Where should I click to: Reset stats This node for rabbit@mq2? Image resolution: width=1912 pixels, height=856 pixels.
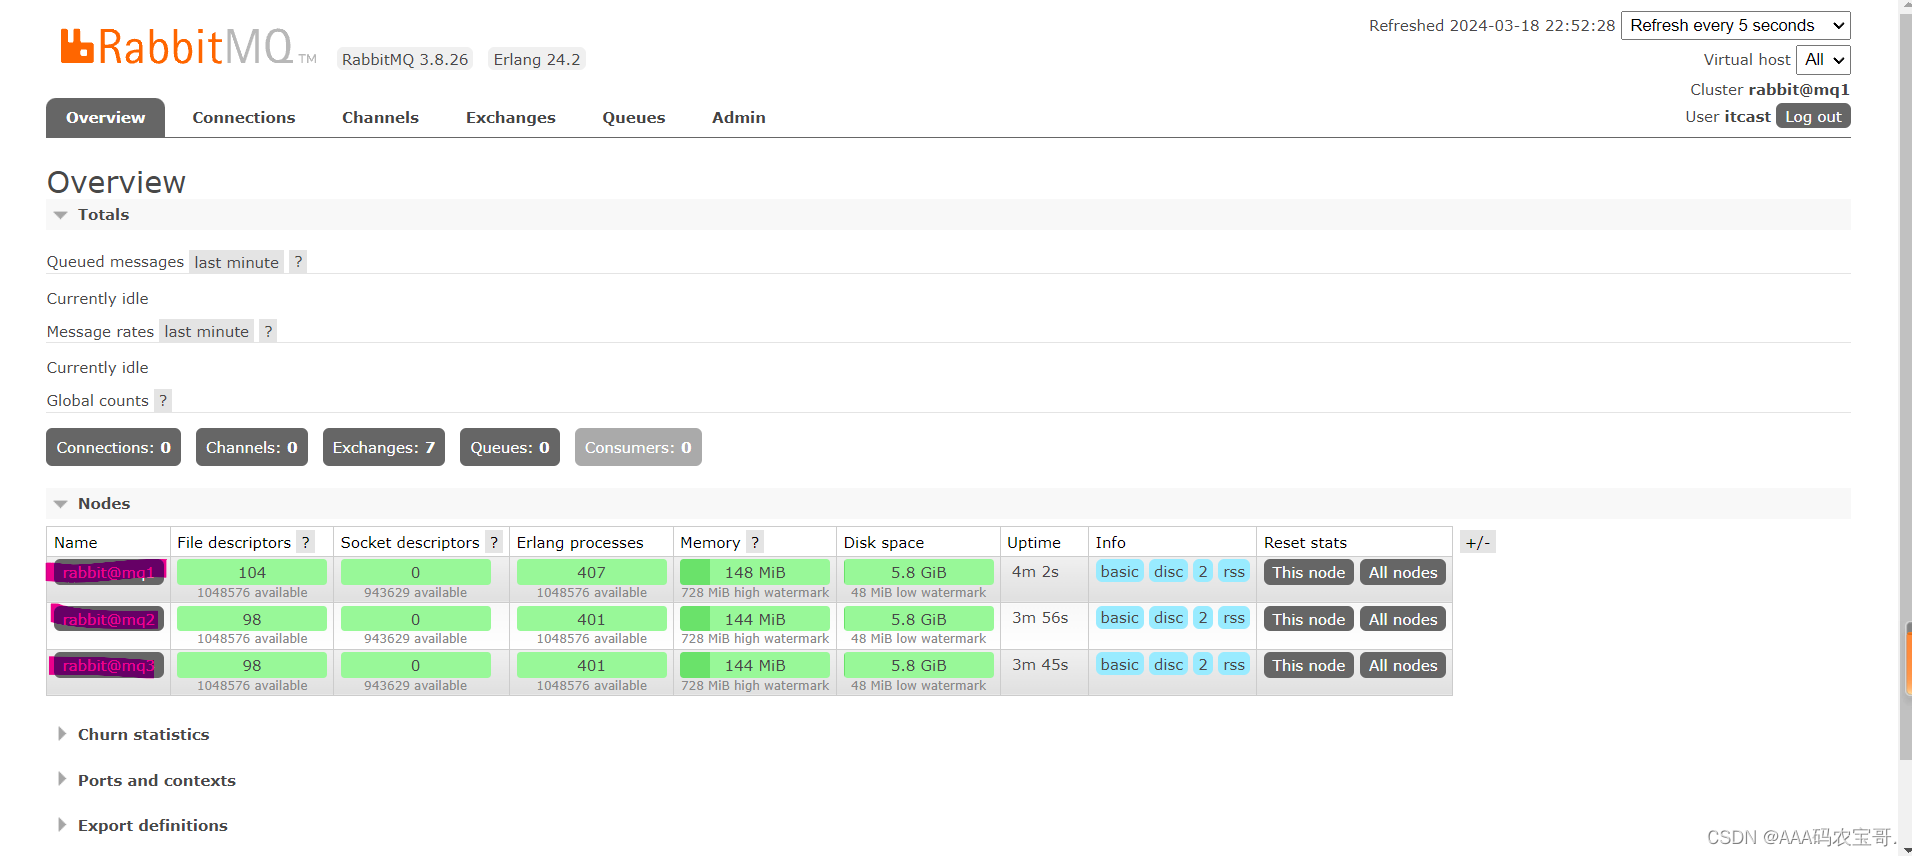[x=1309, y=619]
